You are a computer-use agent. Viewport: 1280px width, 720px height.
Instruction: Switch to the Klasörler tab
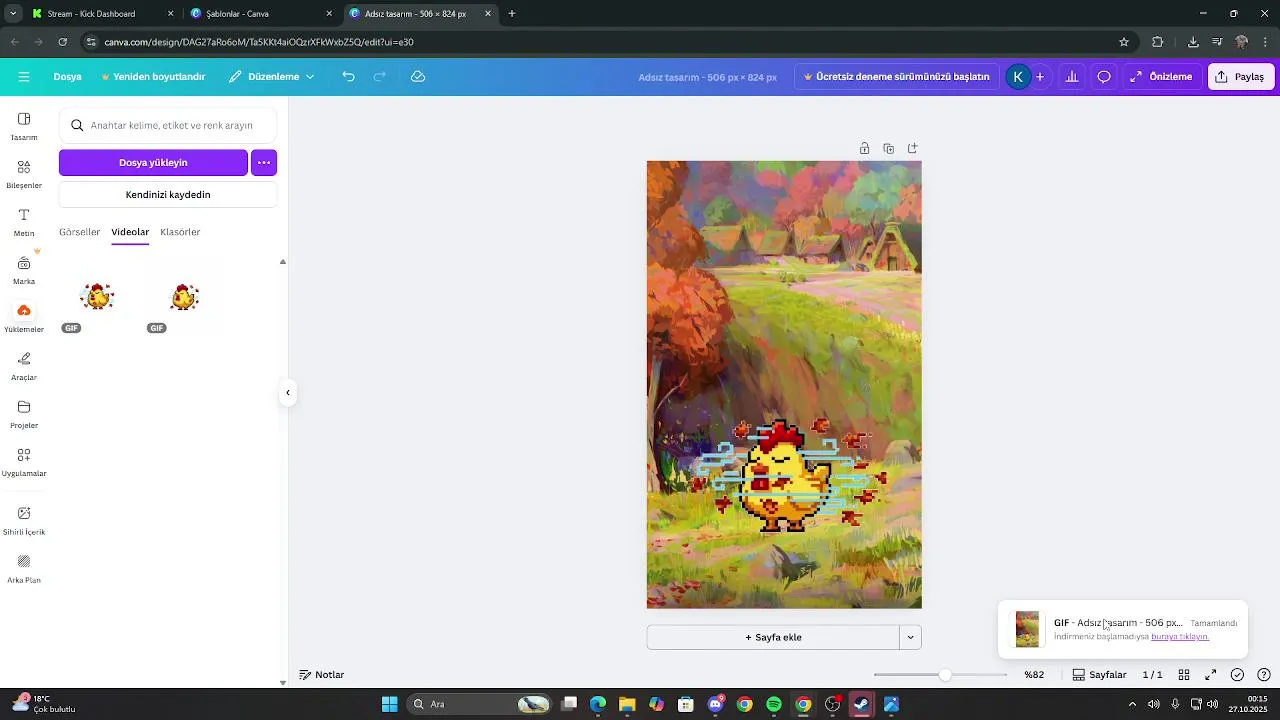(180, 232)
